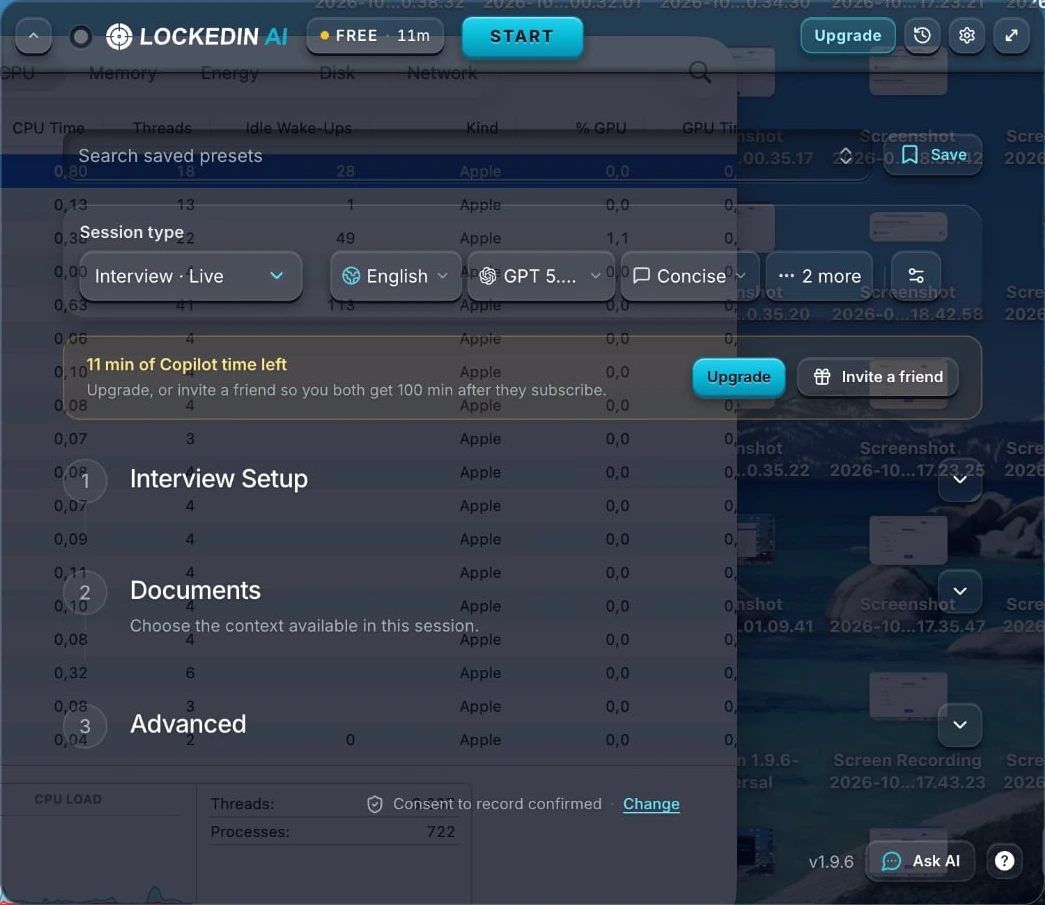1045x905 pixels.
Task: Sort by Kind column in Activity Monitor
Action: [x=482, y=128]
